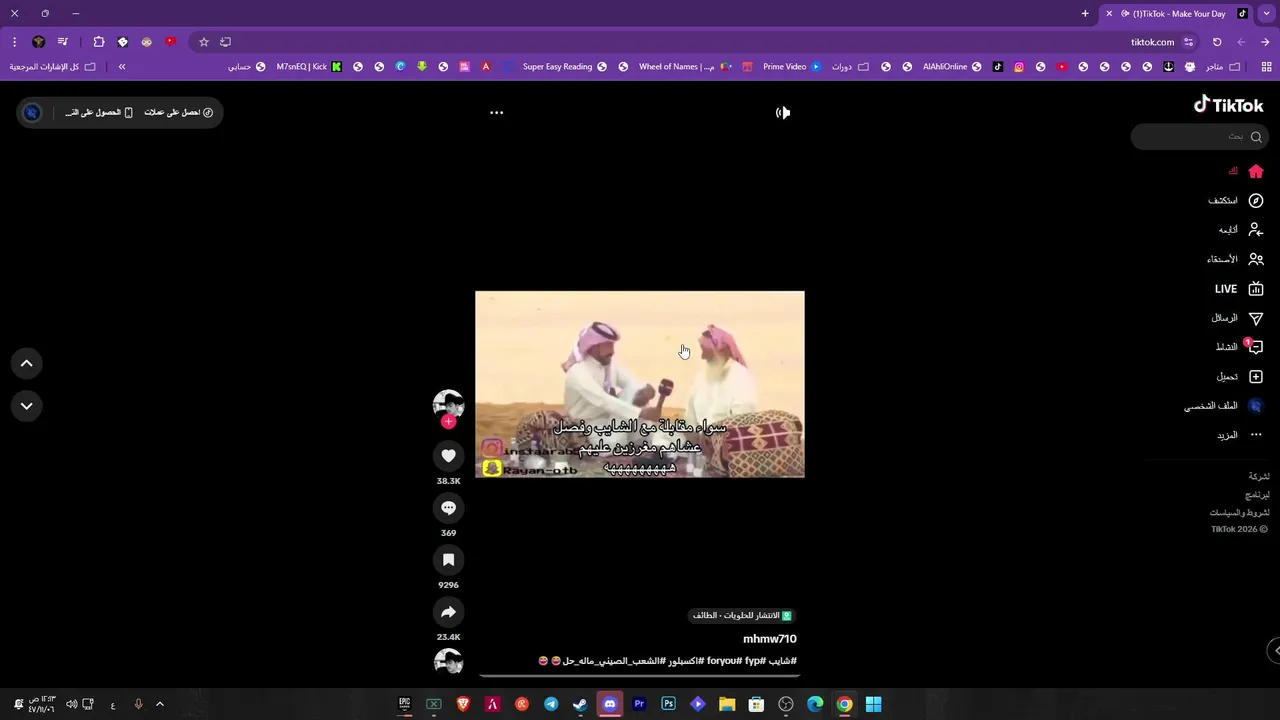Focus the TikTok search field
This screenshot has width=1280, height=720.
click(1198, 137)
